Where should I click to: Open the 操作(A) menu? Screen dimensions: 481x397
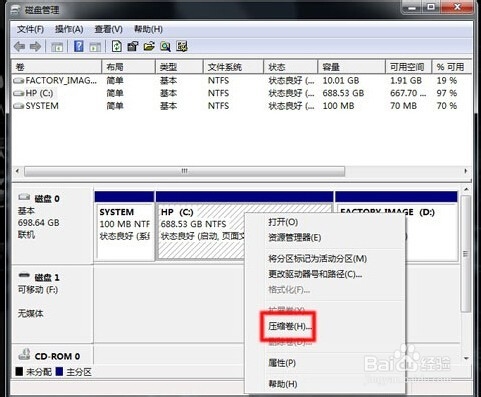pyautogui.click(x=69, y=30)
